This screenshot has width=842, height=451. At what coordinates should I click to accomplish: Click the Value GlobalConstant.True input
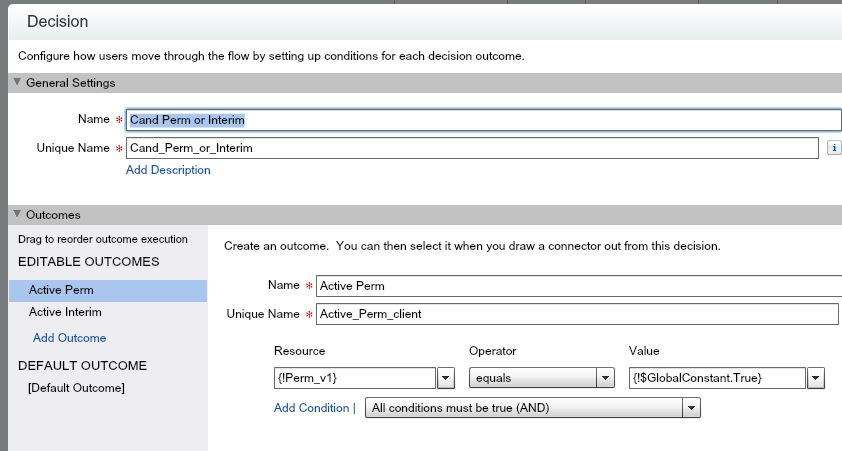[714, 378]
